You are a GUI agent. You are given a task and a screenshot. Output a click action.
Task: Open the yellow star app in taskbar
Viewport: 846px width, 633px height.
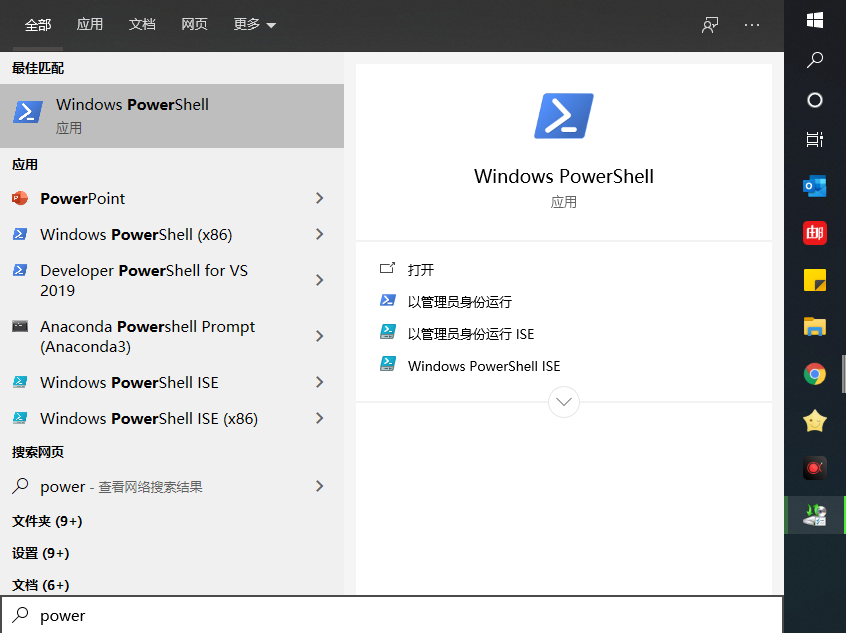pos(815,421)
